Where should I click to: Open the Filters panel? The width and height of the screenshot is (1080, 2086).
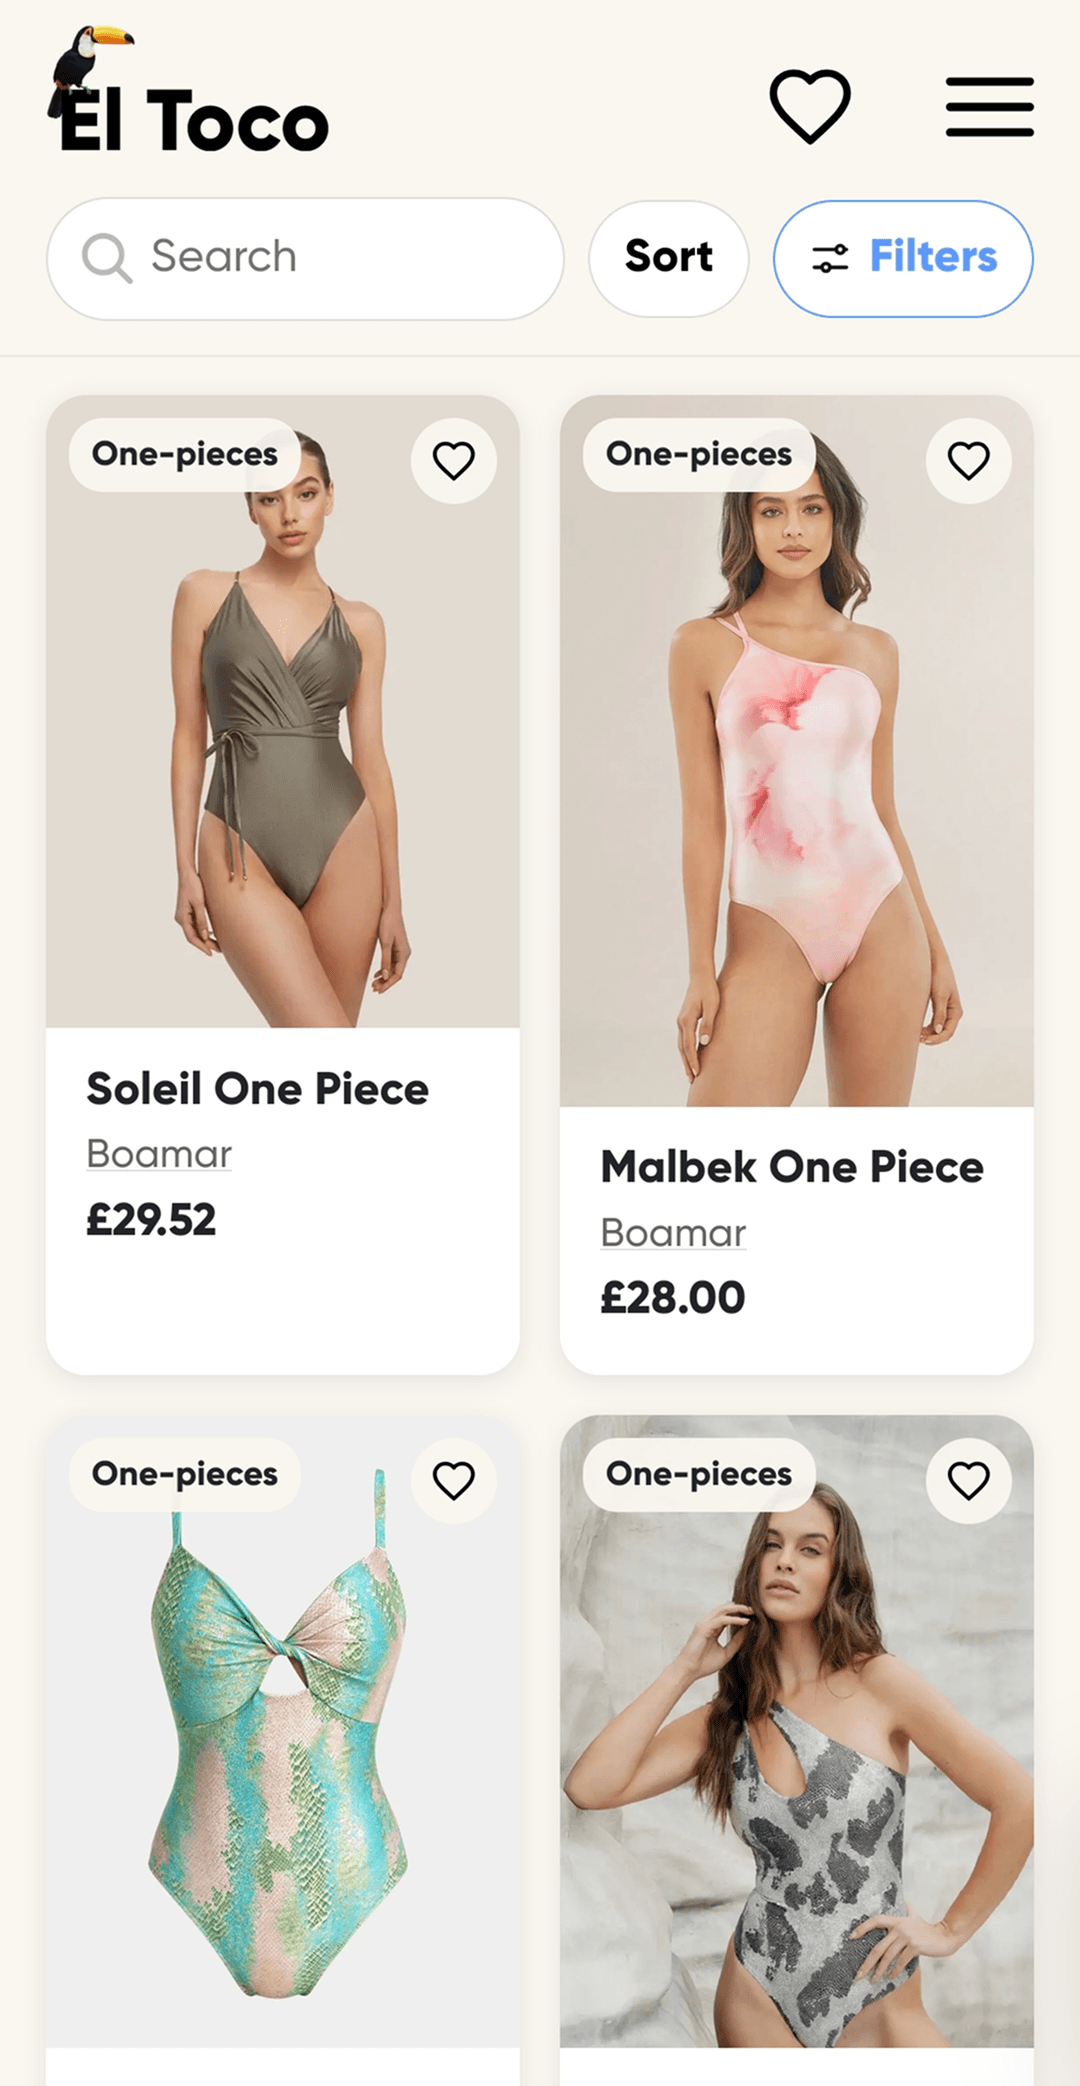coord(903,258)
